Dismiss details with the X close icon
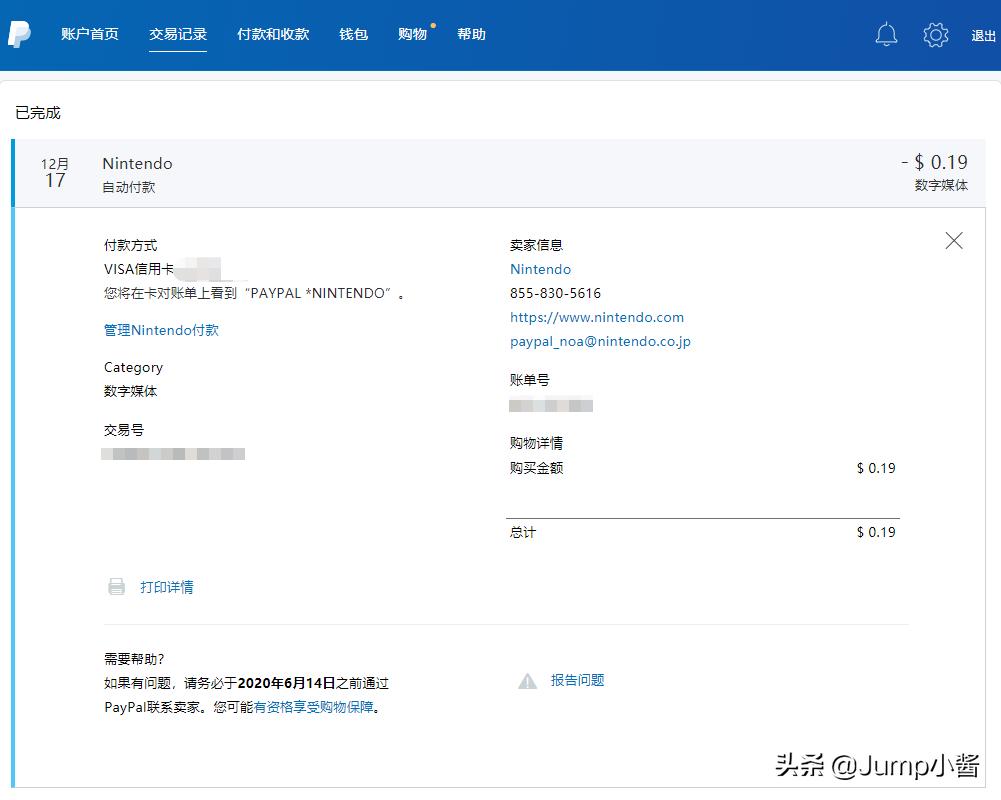The height and width of the screenshot is (800, 1001). tap(953, 240)
